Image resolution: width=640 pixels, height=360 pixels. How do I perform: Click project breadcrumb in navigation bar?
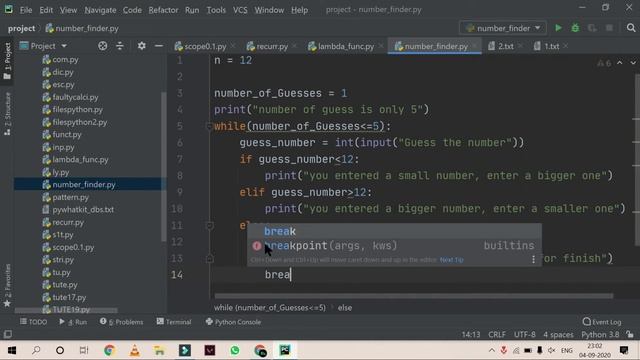pos(21,28)
